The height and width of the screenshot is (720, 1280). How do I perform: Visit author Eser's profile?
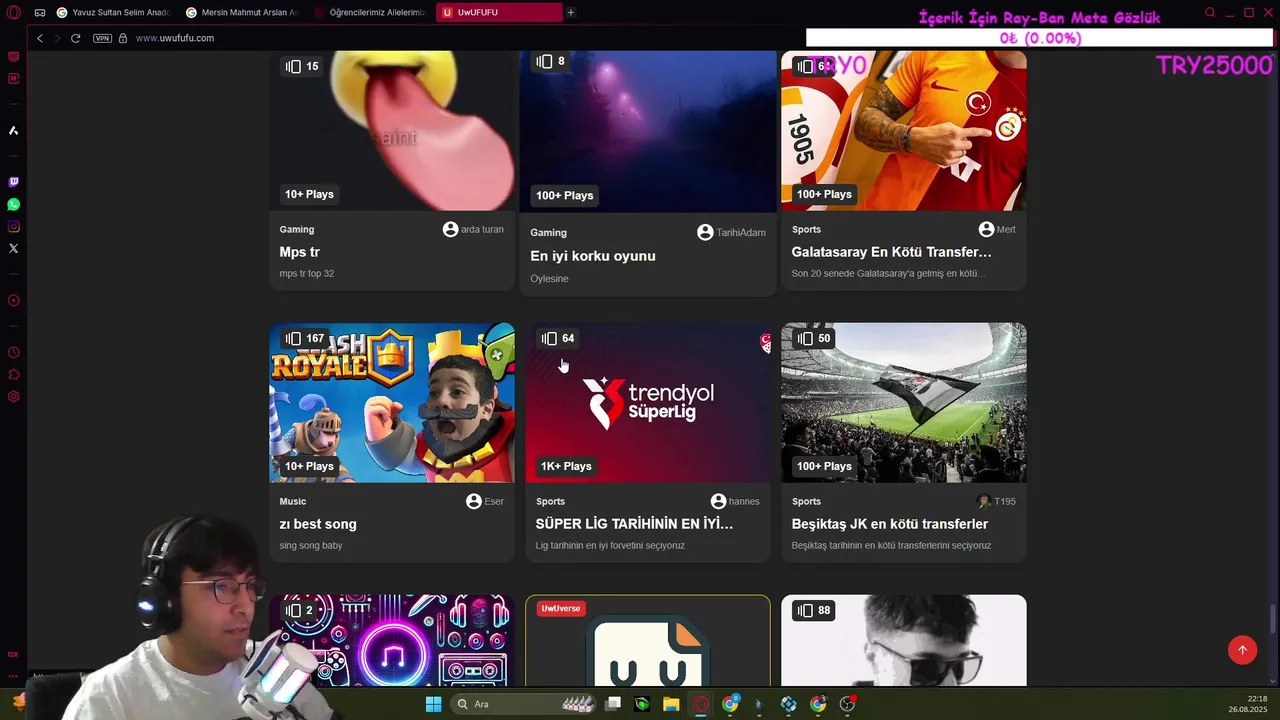pos(485,501)
